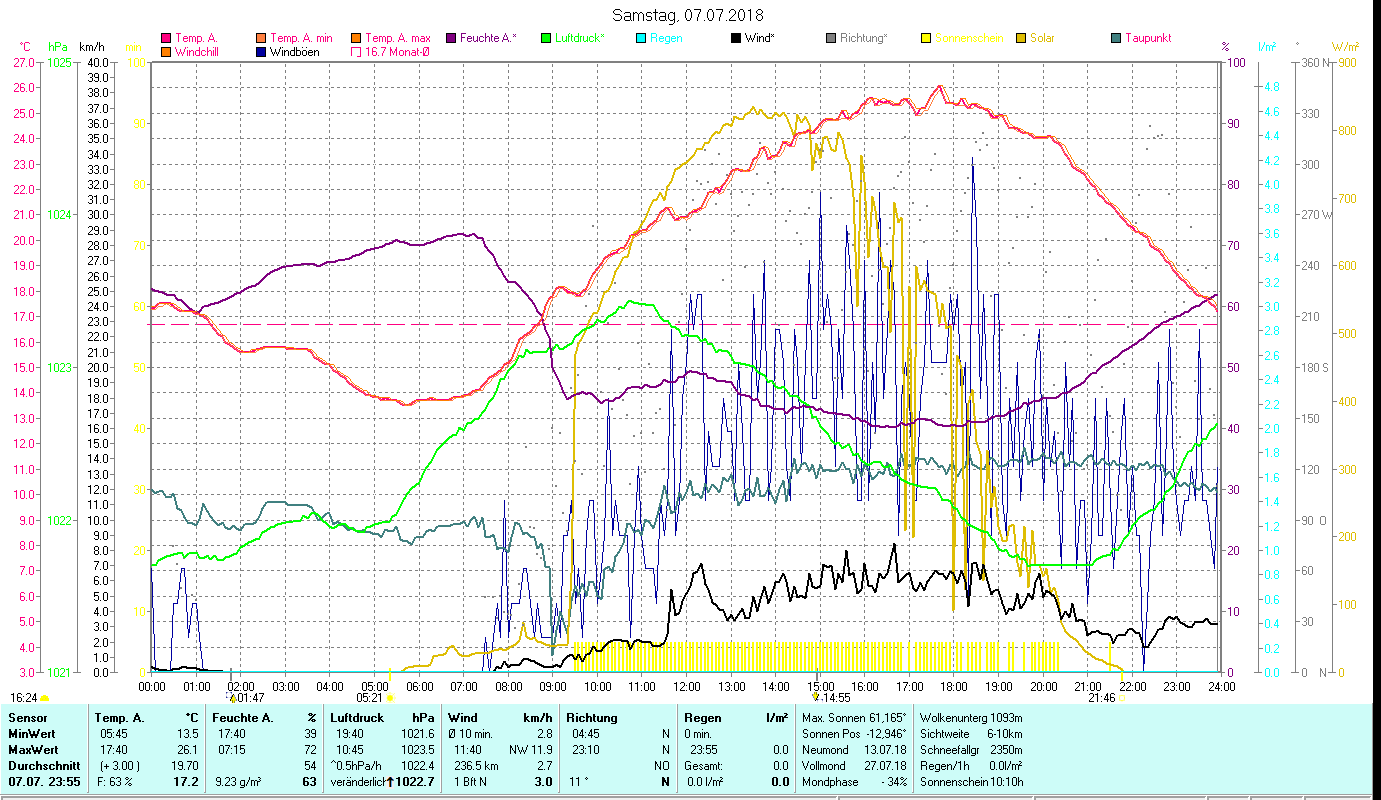This screenshot has width=1381, height=800.
Task: Click the chart title Samstag, 07.07.2018
Action: (x=690, y=15)
